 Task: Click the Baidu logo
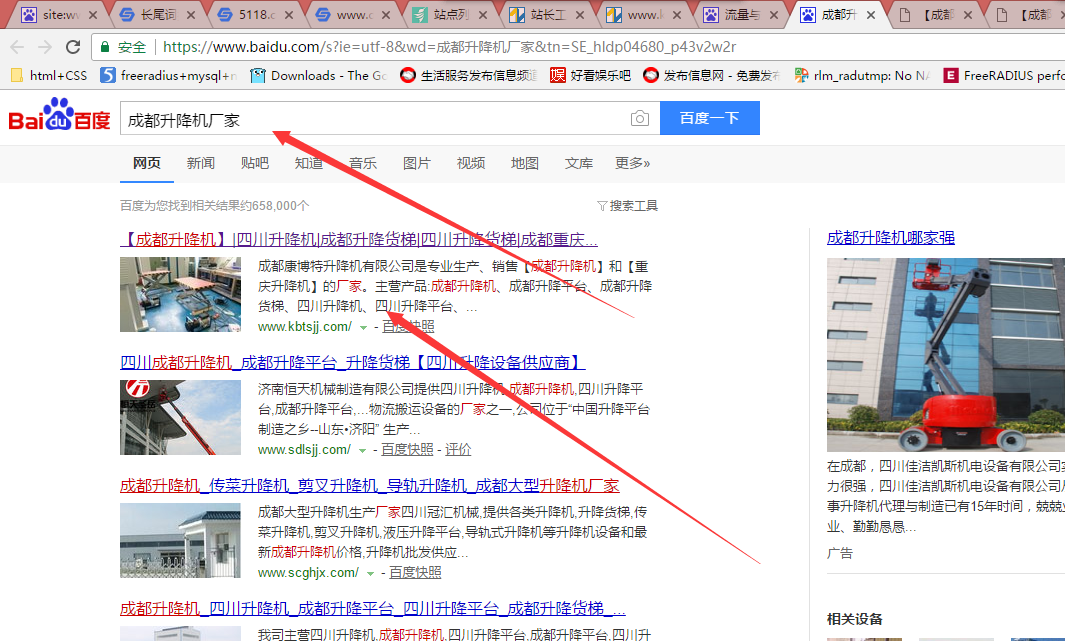pyautogui.click(x=59, y=115)
